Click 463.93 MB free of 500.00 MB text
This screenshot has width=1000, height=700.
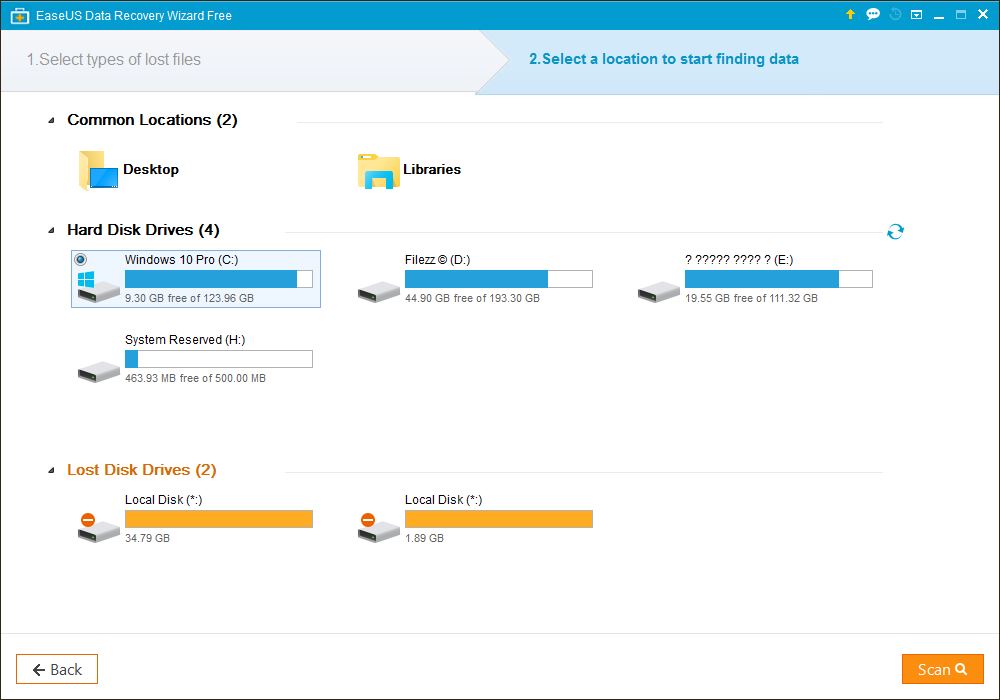[195, 378]
